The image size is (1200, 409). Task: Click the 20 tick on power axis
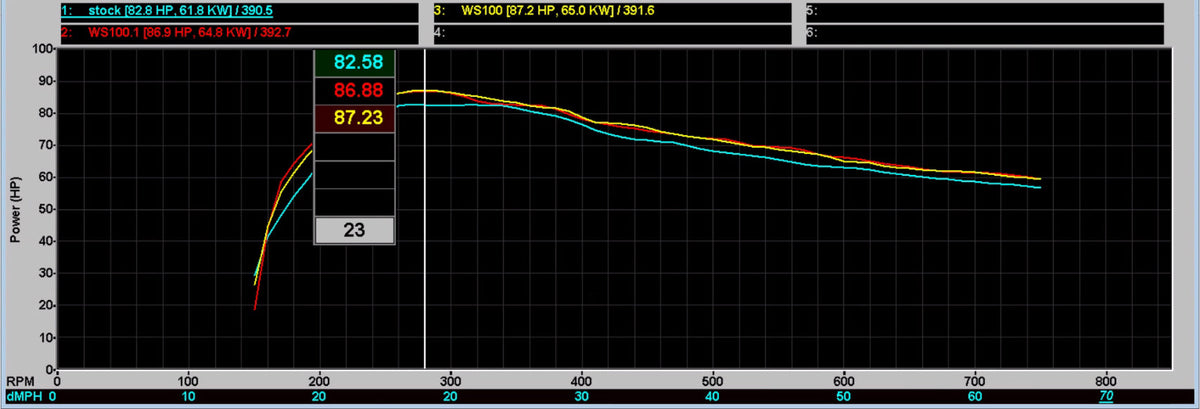pyautogui.click(x=45, y=306)
